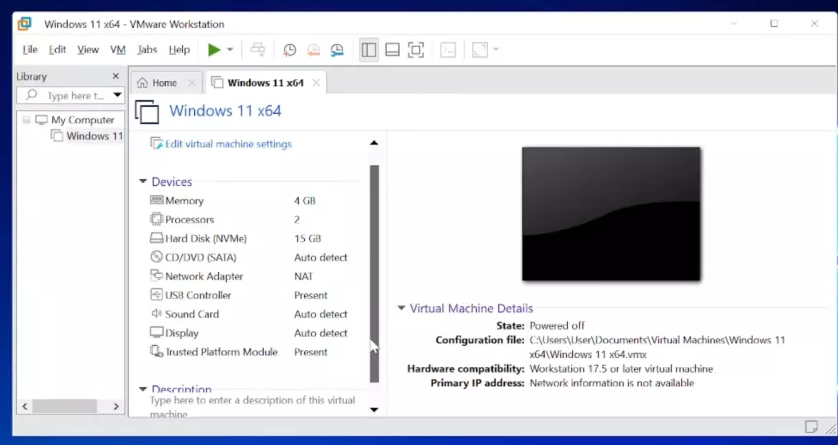Open Trusted Platform Module device entry
838x445 pixels.
pyautogui.click(x=221, y=352)
